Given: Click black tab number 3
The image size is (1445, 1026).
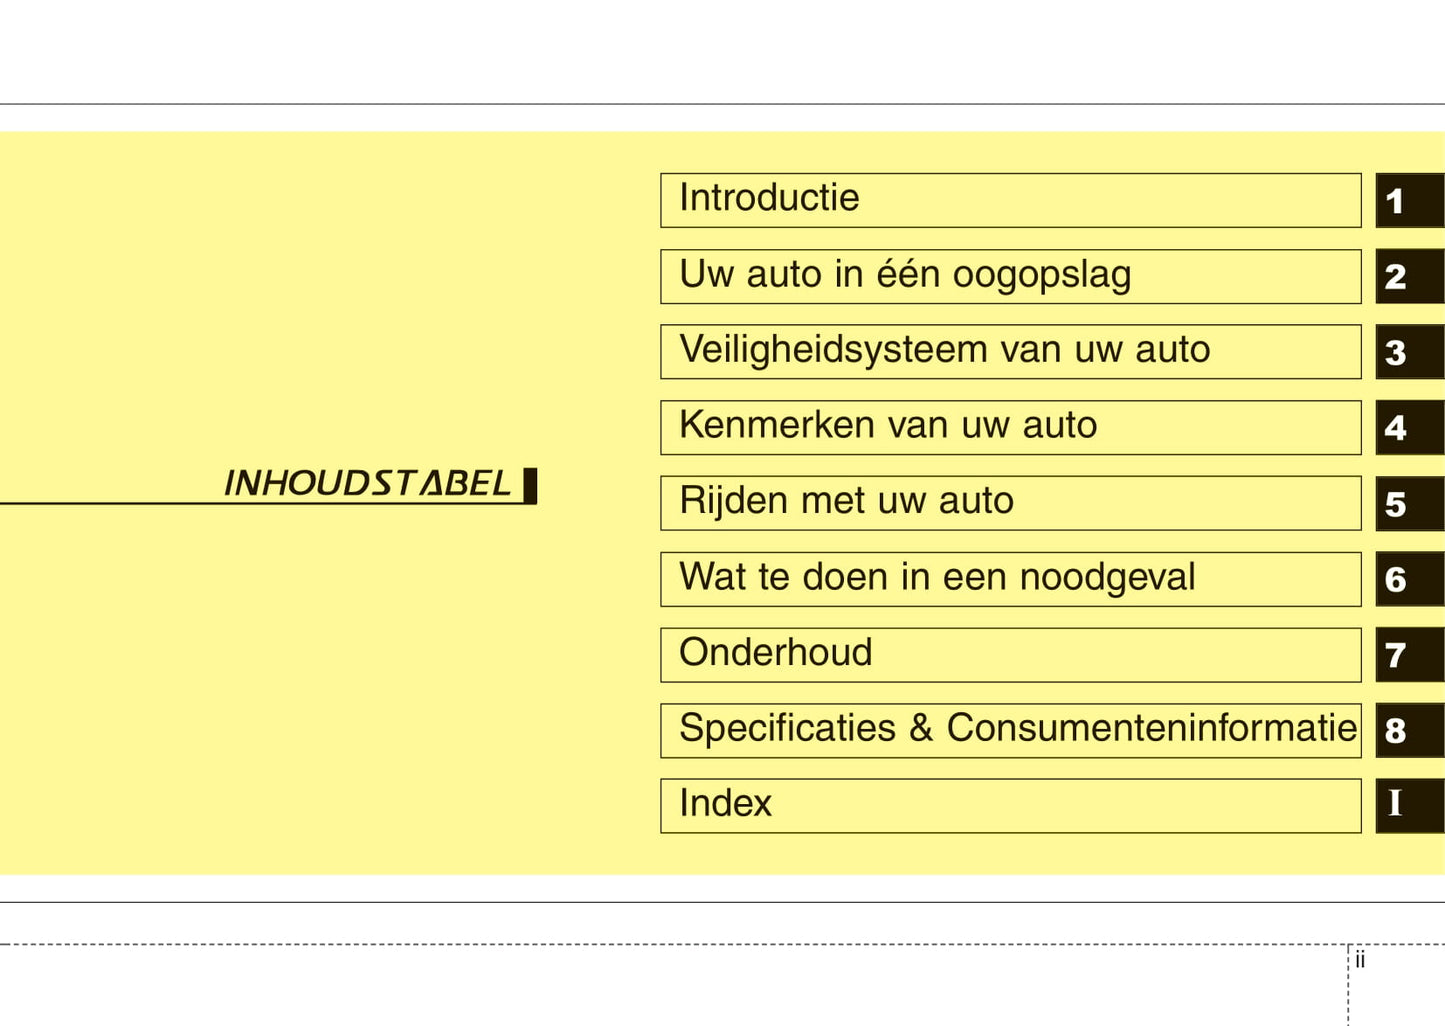Looking at the screenshot, I should click(1409, 352).
